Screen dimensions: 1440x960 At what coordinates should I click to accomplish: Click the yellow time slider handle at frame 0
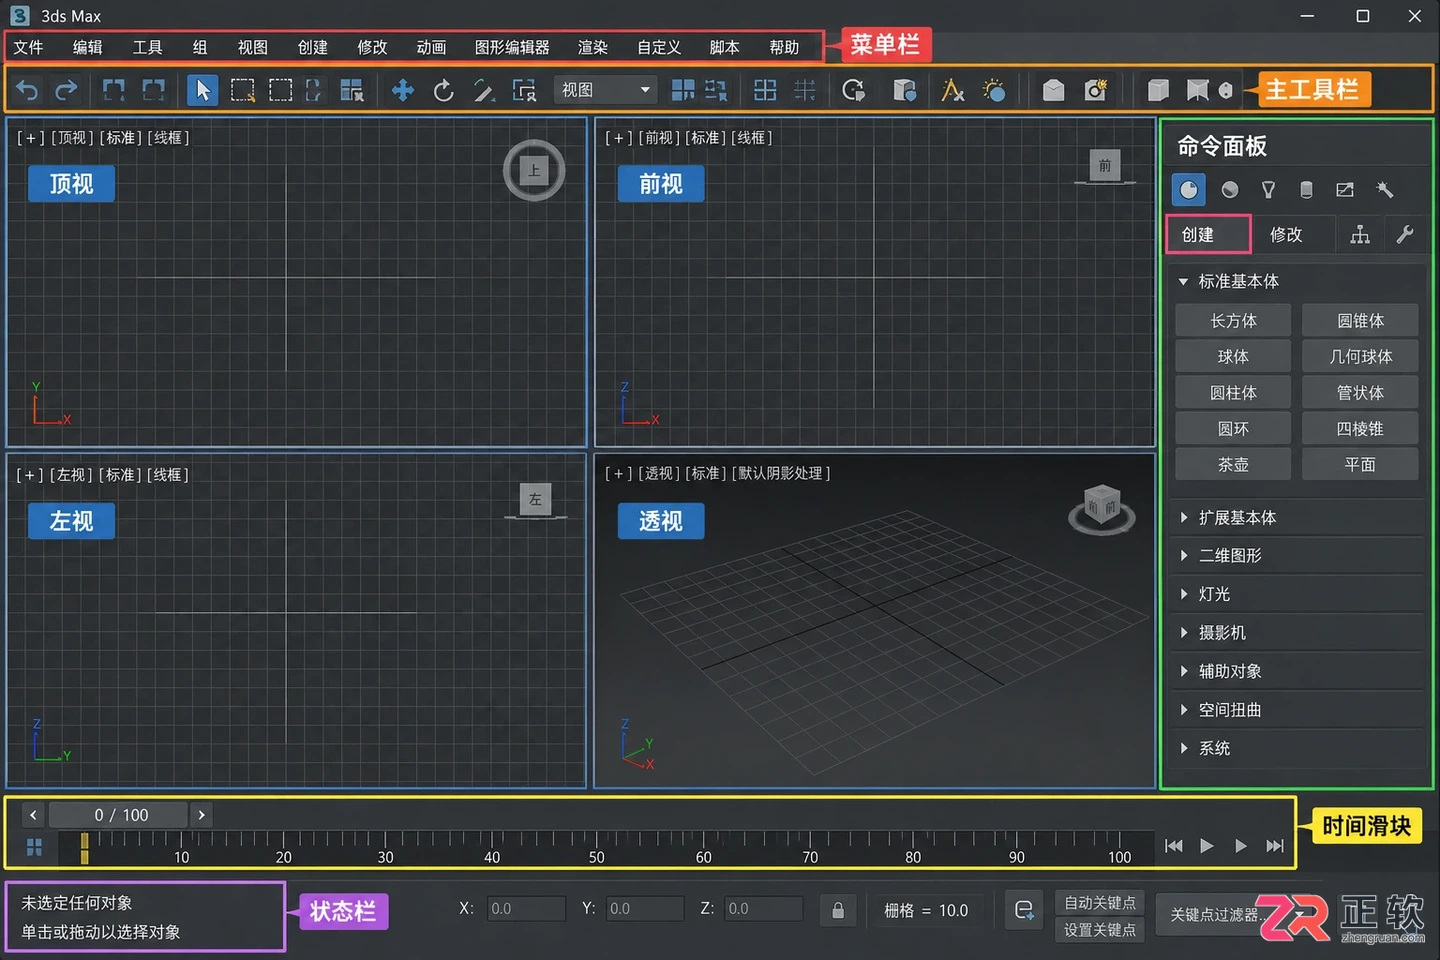click(84, 848)
